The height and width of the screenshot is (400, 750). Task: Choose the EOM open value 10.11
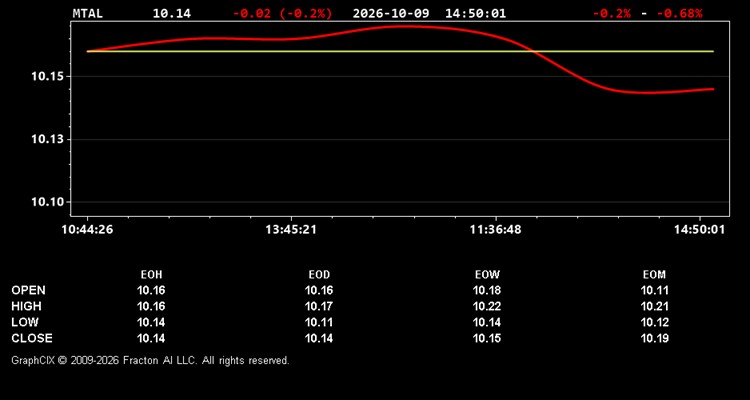pos(655,290)
